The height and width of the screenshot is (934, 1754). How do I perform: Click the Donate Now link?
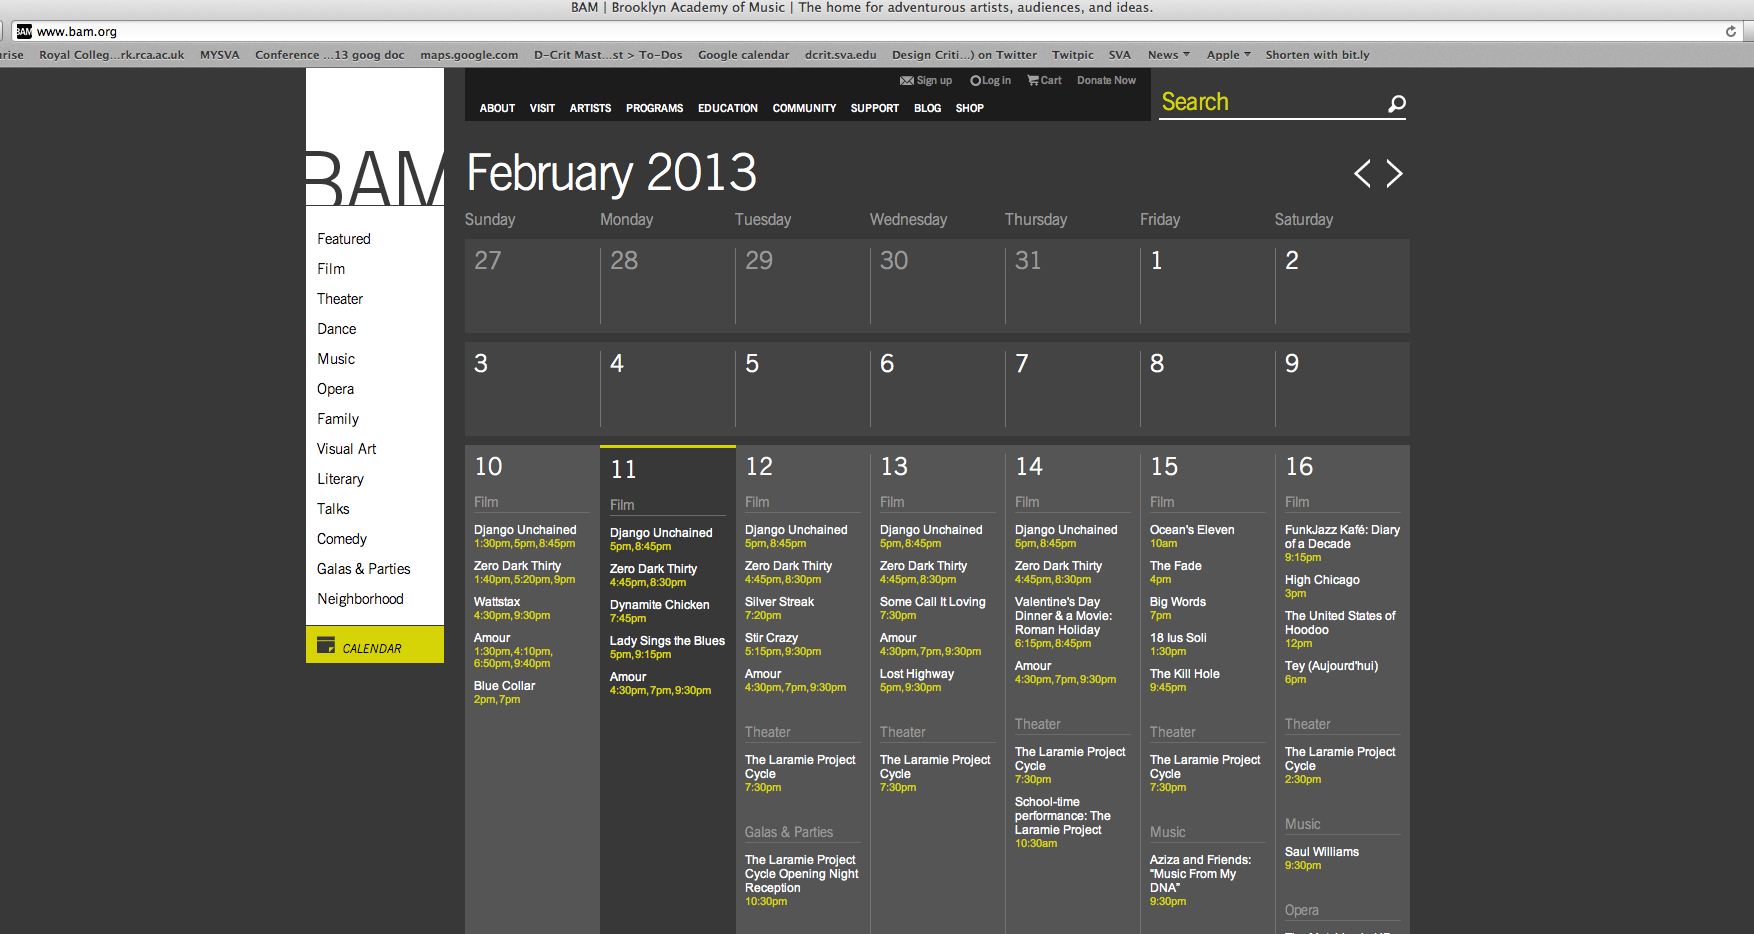tap(1106, 81)
